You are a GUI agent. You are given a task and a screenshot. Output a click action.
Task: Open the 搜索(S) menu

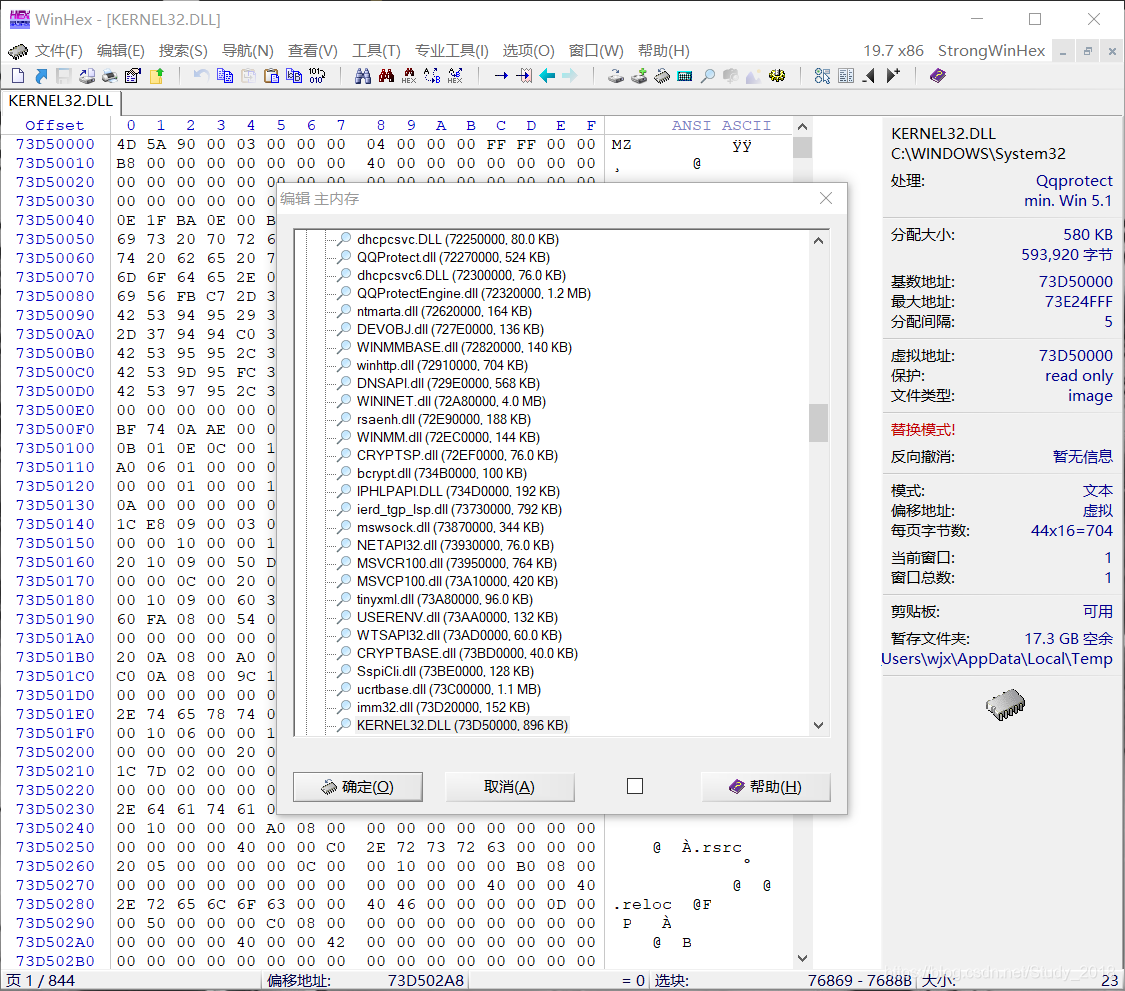[x=183, y=51]
